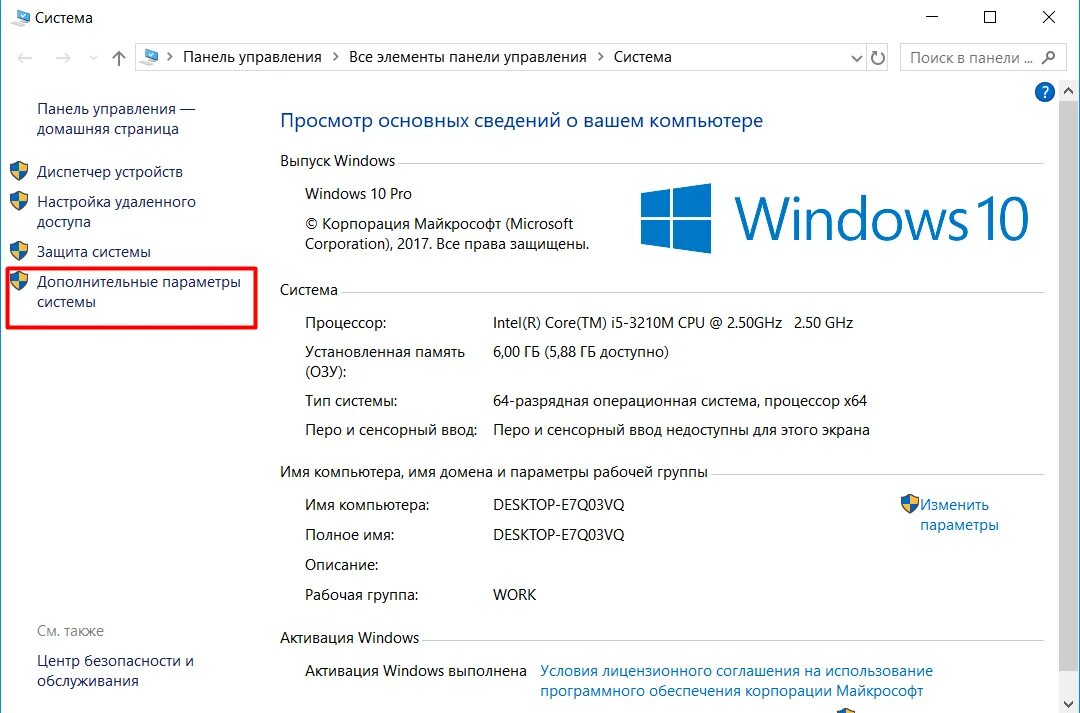Close the Система window

[1048, 17]
